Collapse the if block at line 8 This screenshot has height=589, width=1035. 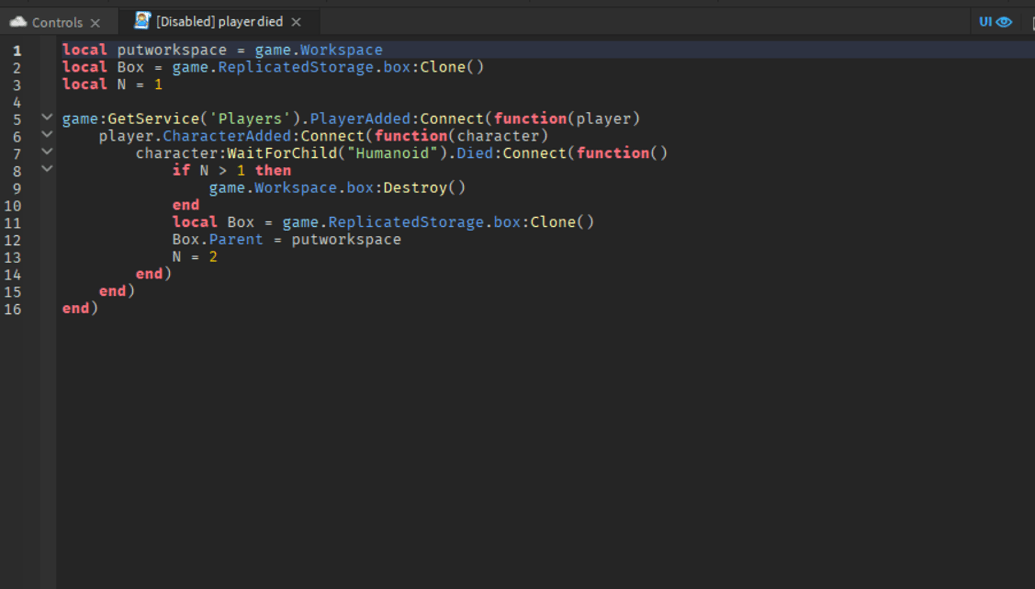[47, 169]
